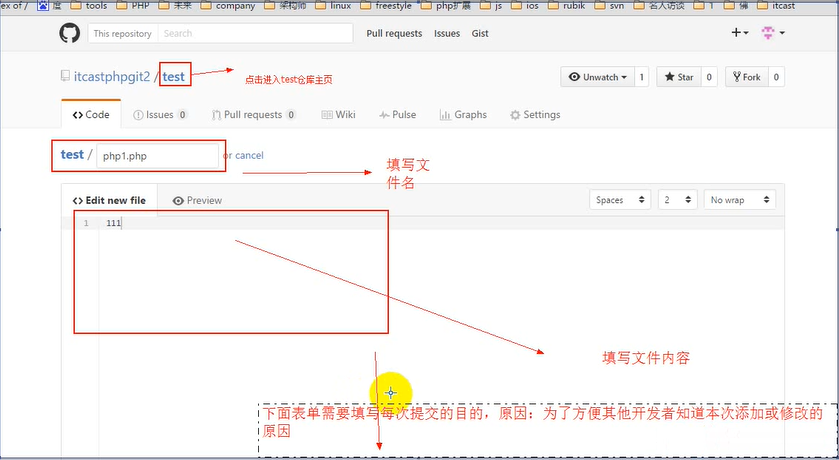Click the watchers count 1
Viewport: 839px width, 460px height.
click(642, 77)
